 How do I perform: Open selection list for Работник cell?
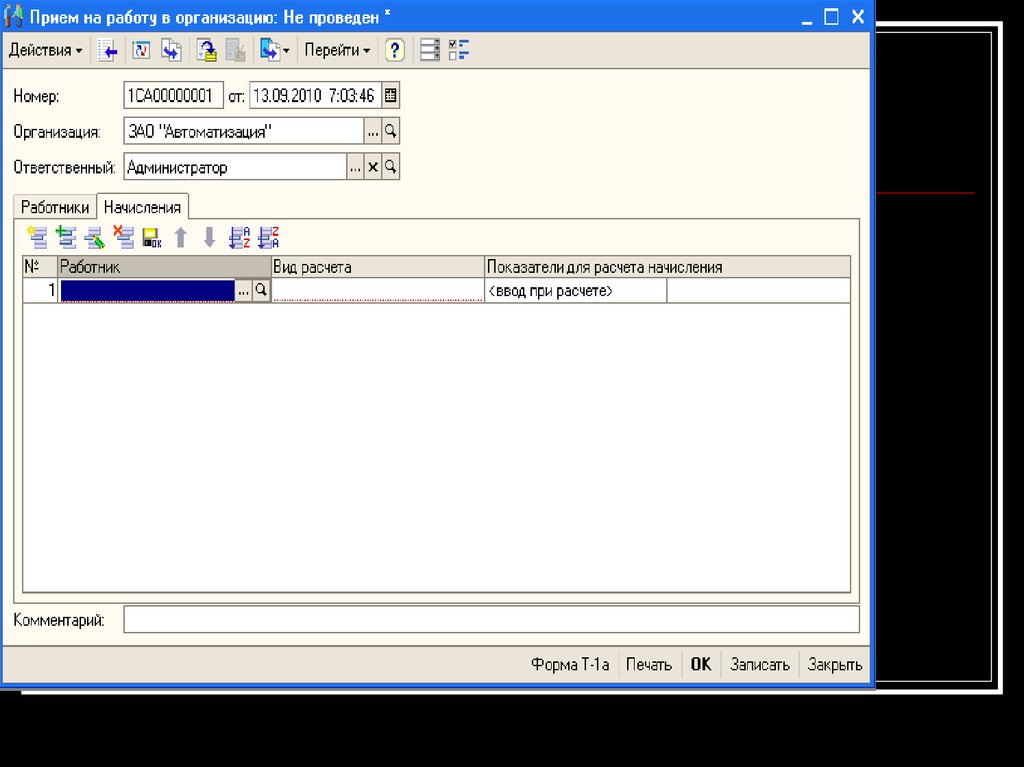(x=243, y=290)
